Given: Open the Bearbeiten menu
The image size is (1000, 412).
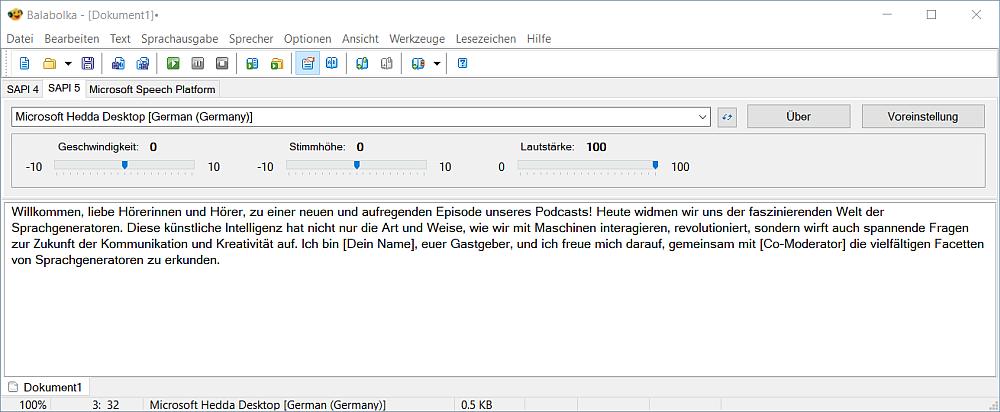Looking at the screenshot, I should point(71,39).
